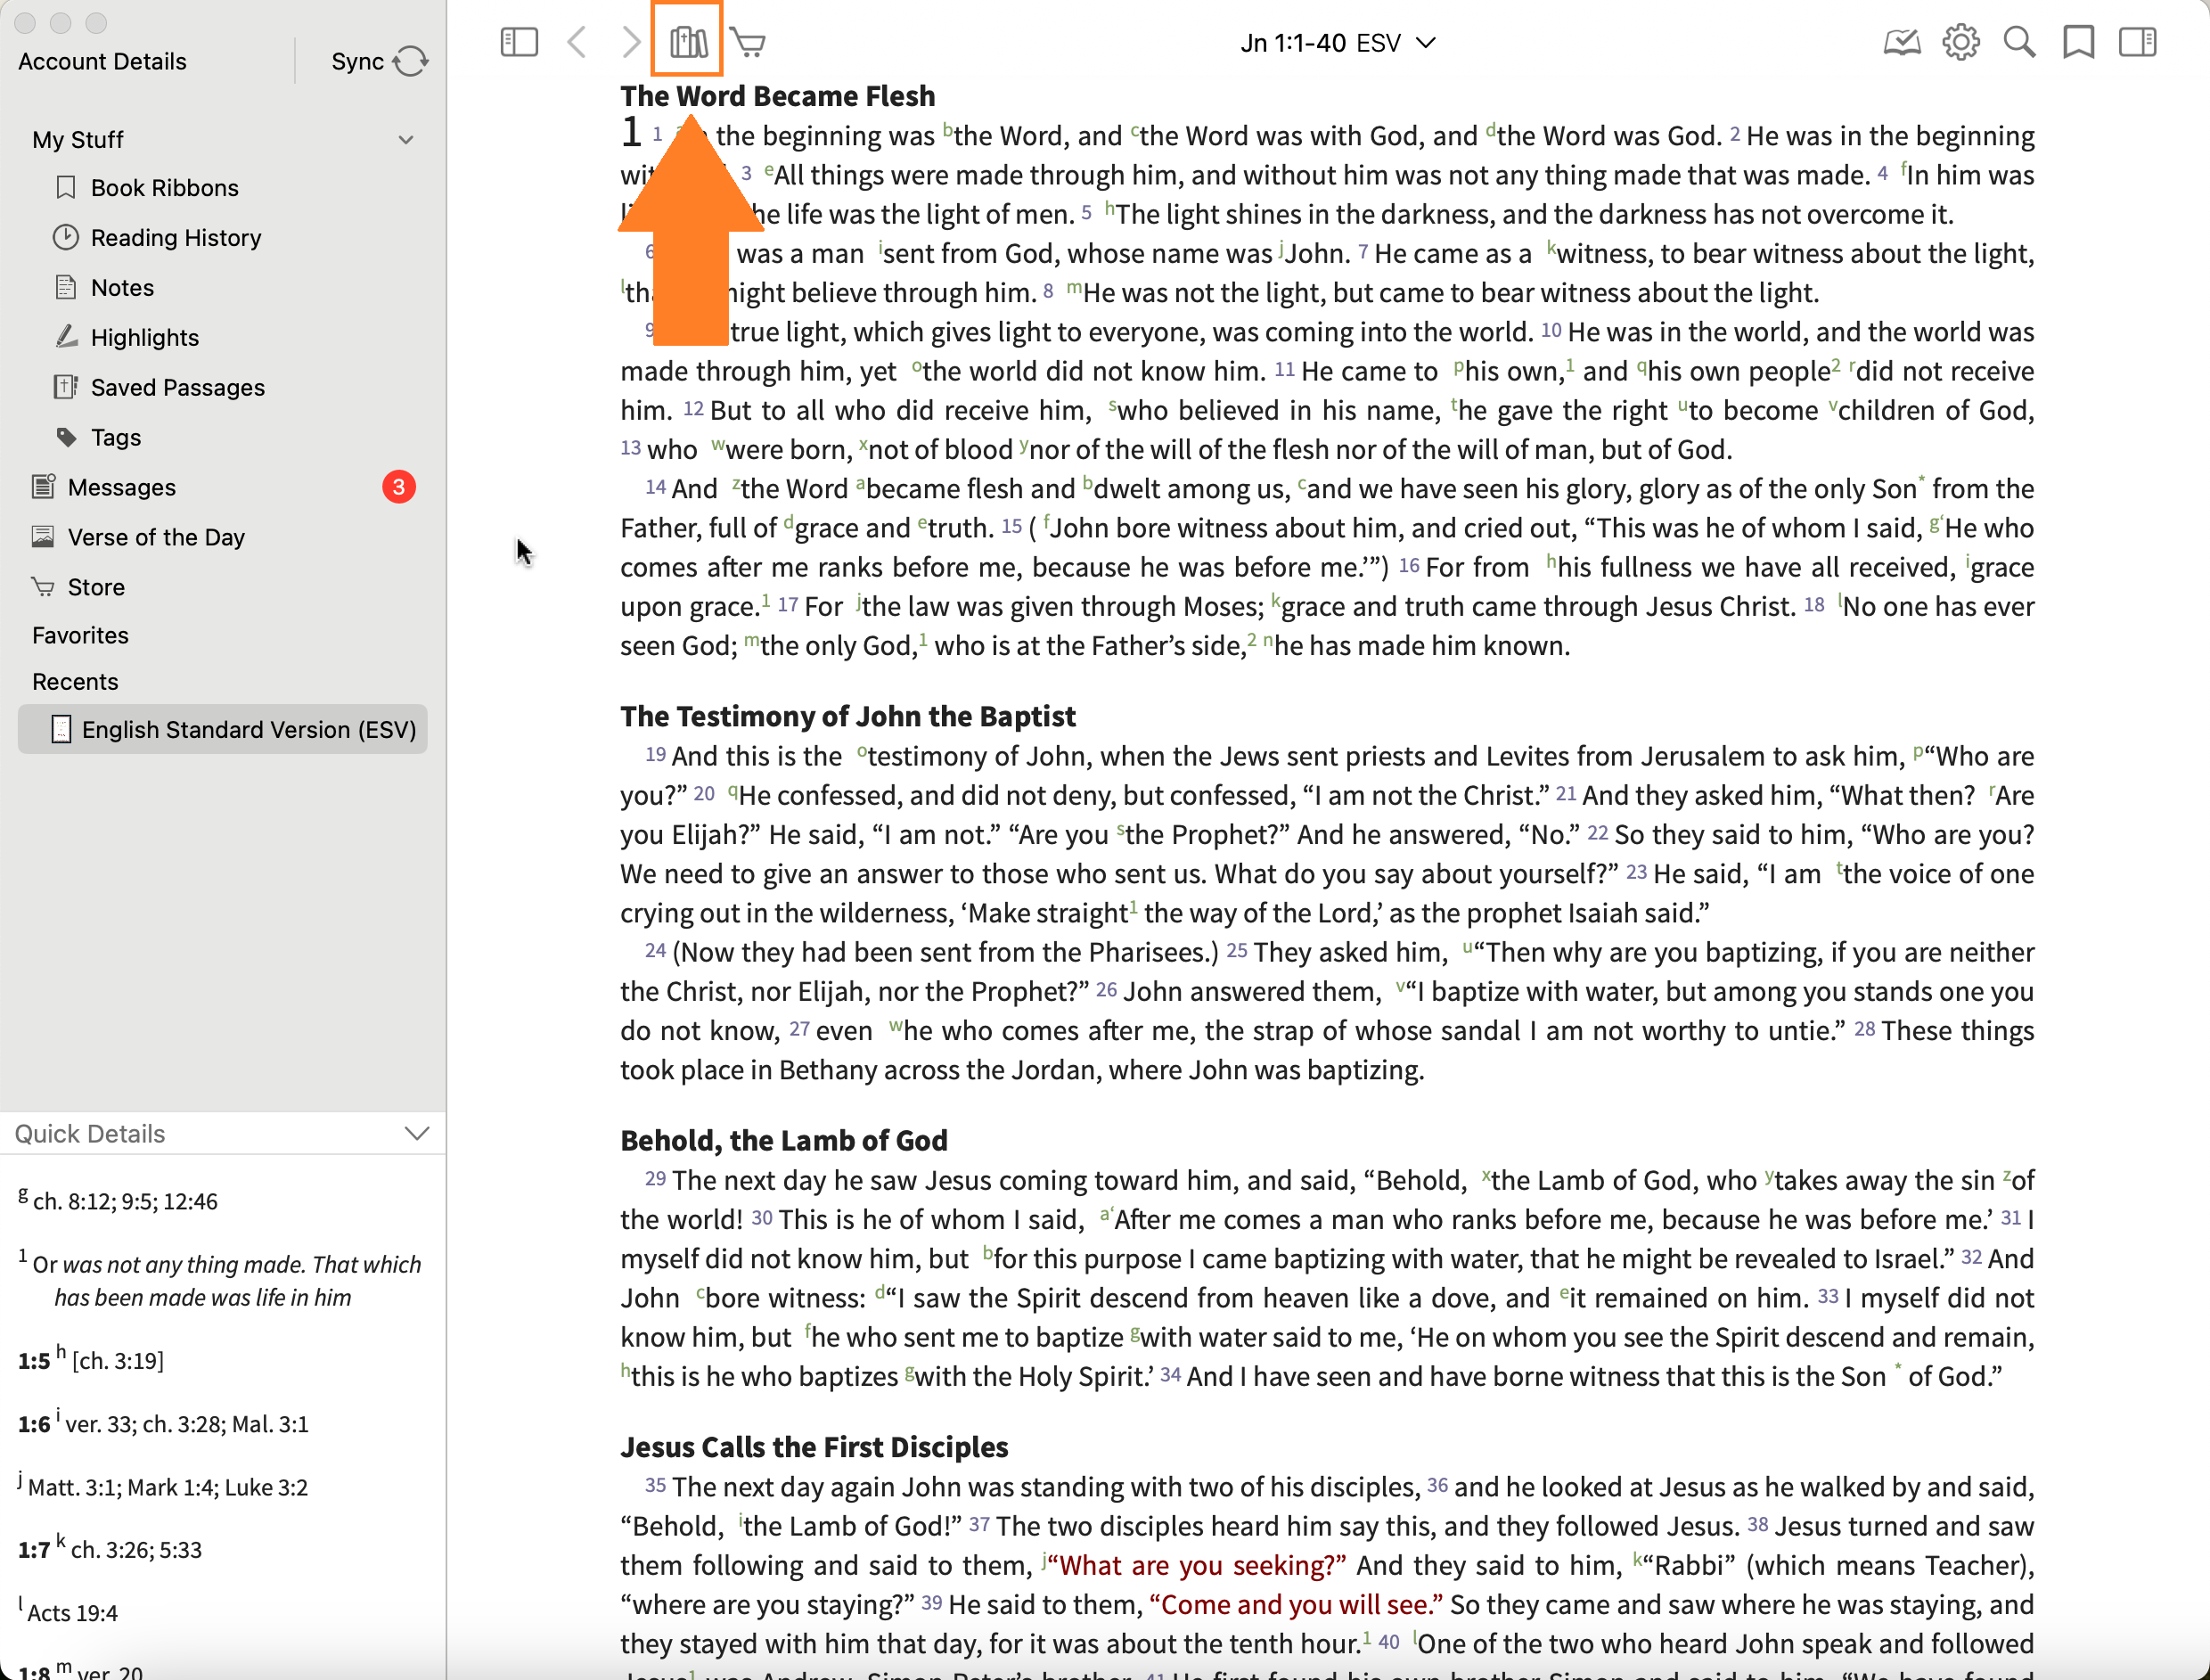Toggle the left sidebar panel

pyautogui.click(x=519, y=42)
